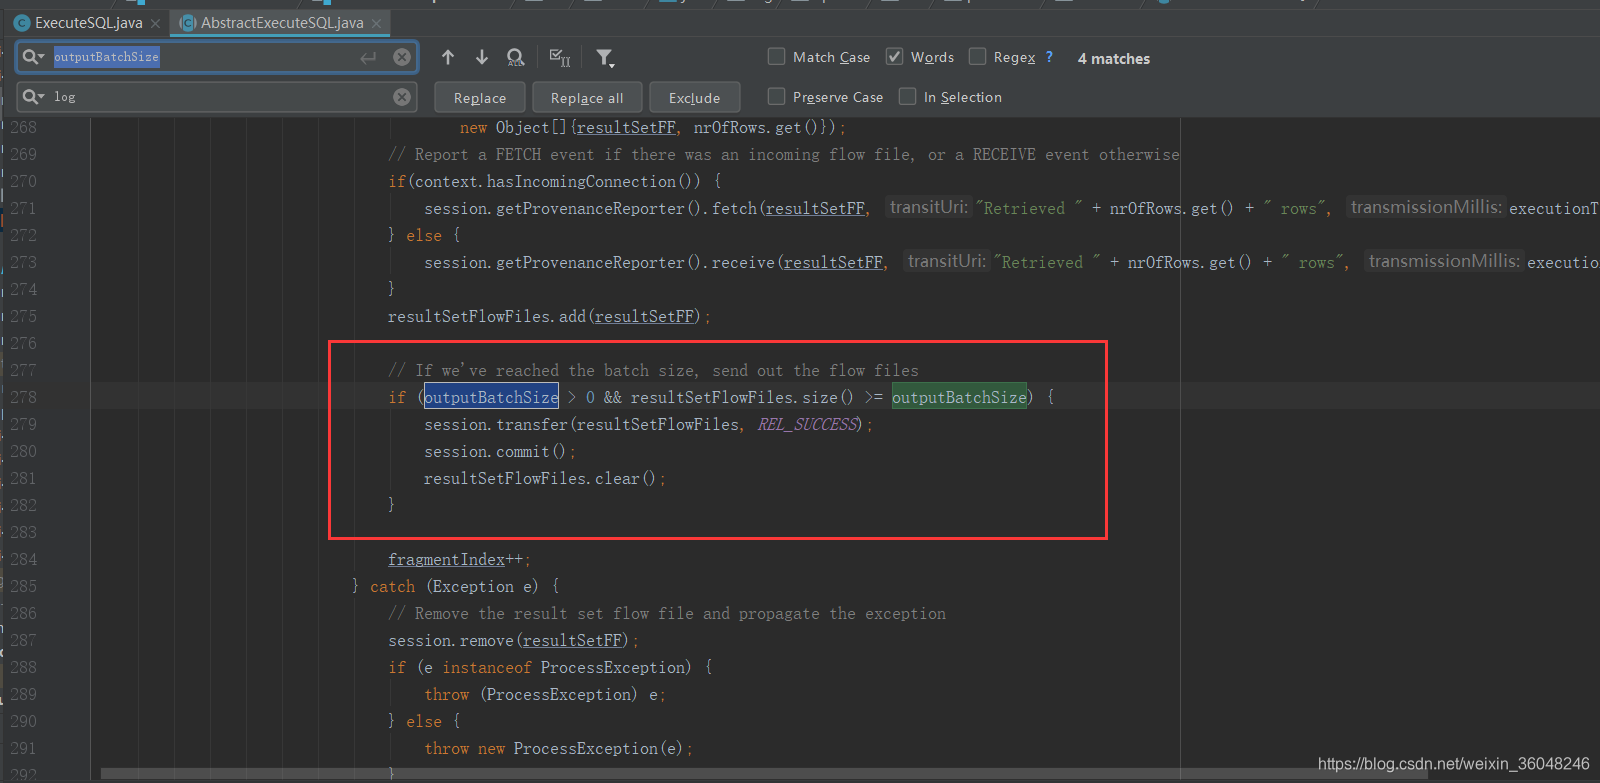This screenshot has height=783, width=1600.
Task: Go to next search occurrence
Action: click(x=482, y=57)
